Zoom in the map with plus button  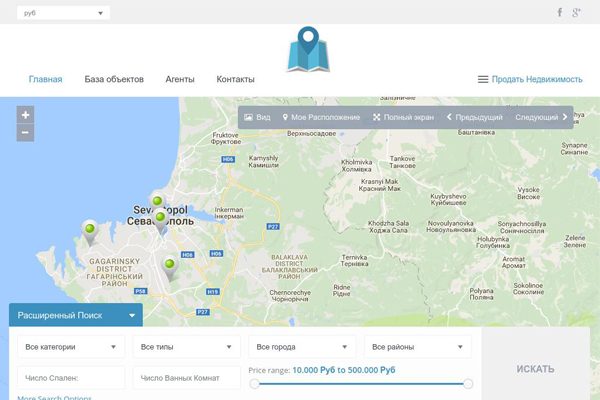point(25,115)
